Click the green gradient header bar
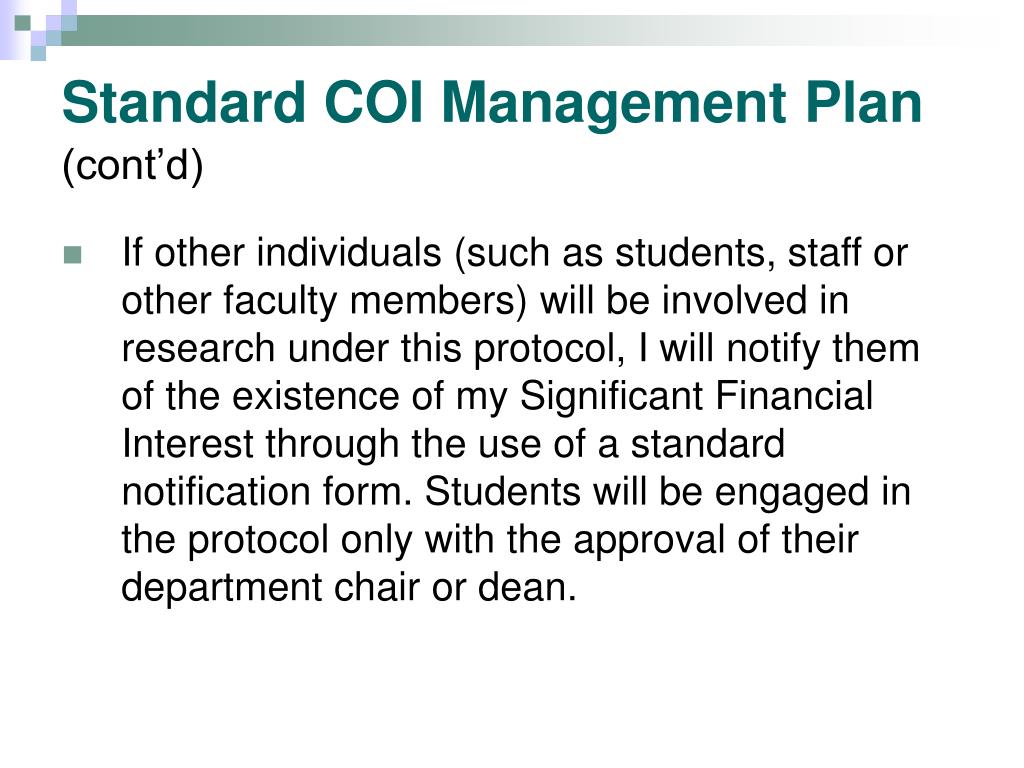1024x768 pixels. [x=522, y=31]
